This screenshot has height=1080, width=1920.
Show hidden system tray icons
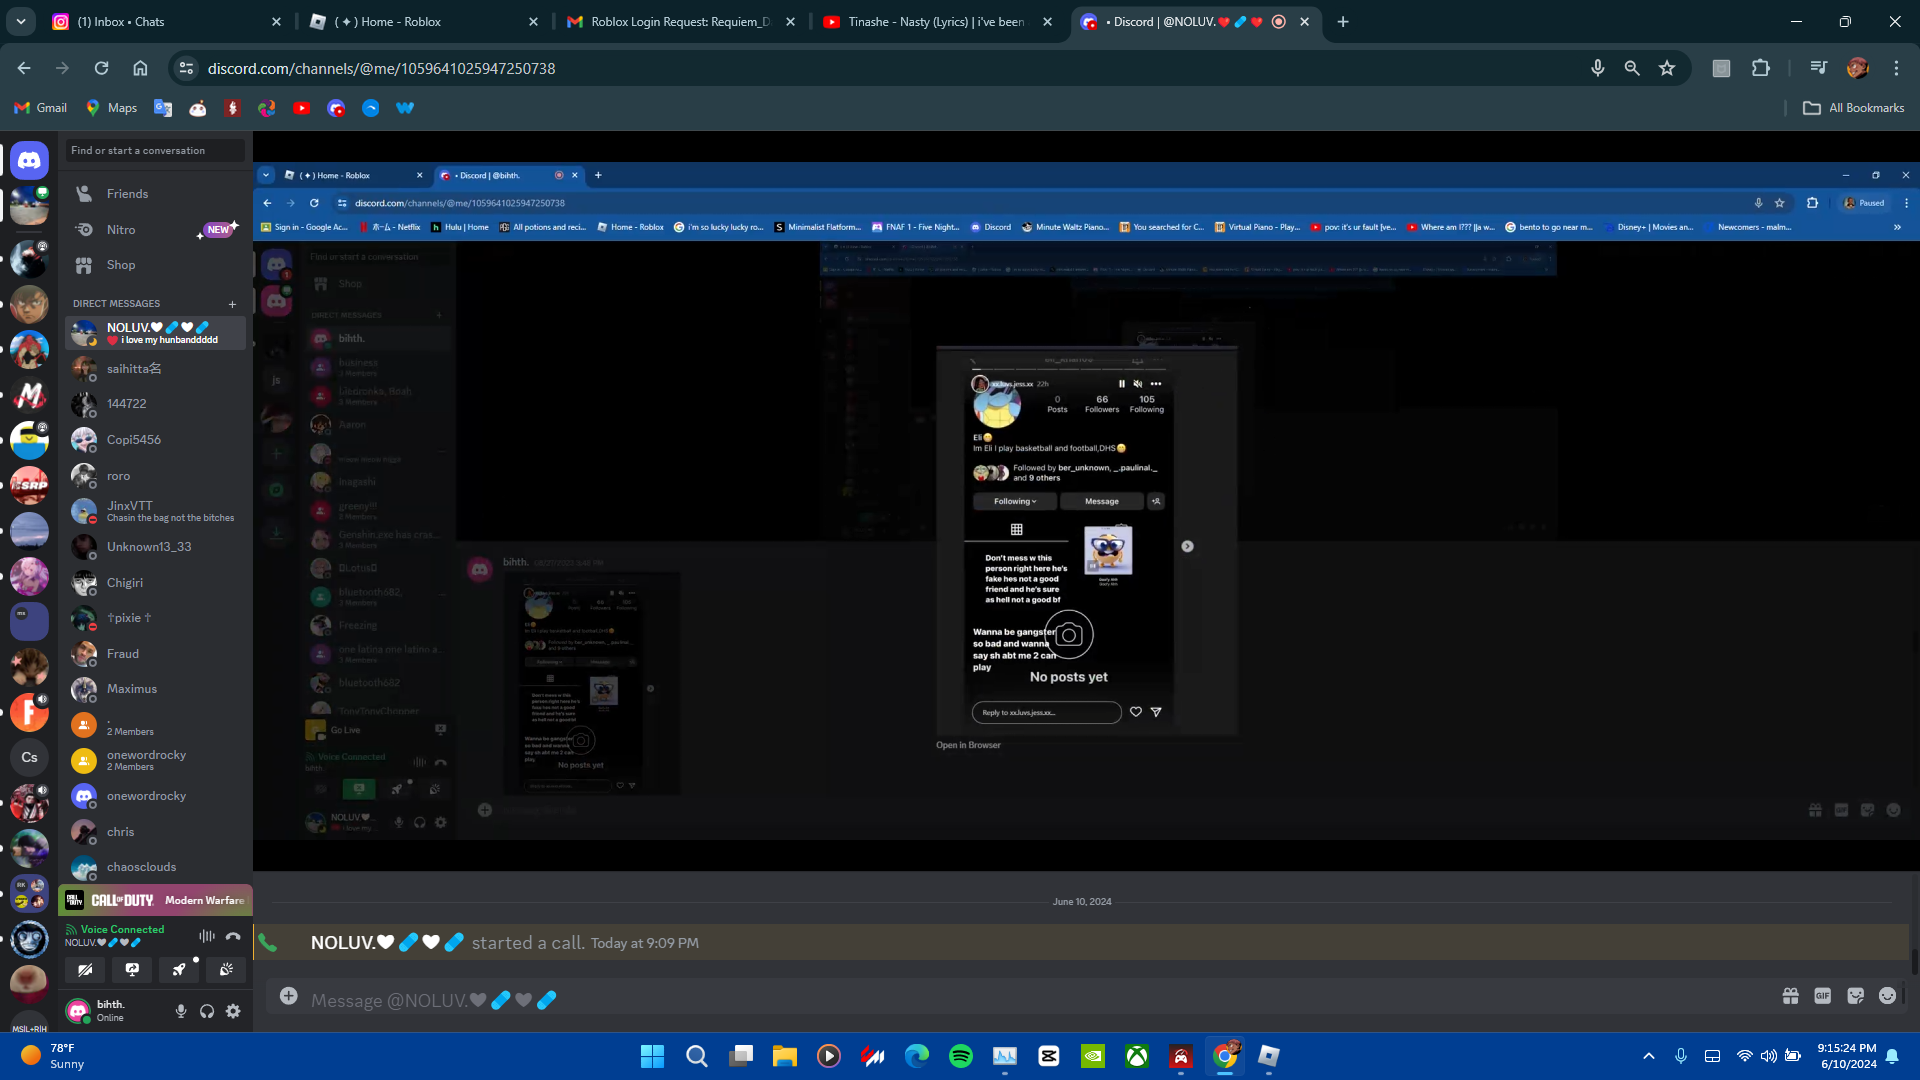[1648, 1056]
